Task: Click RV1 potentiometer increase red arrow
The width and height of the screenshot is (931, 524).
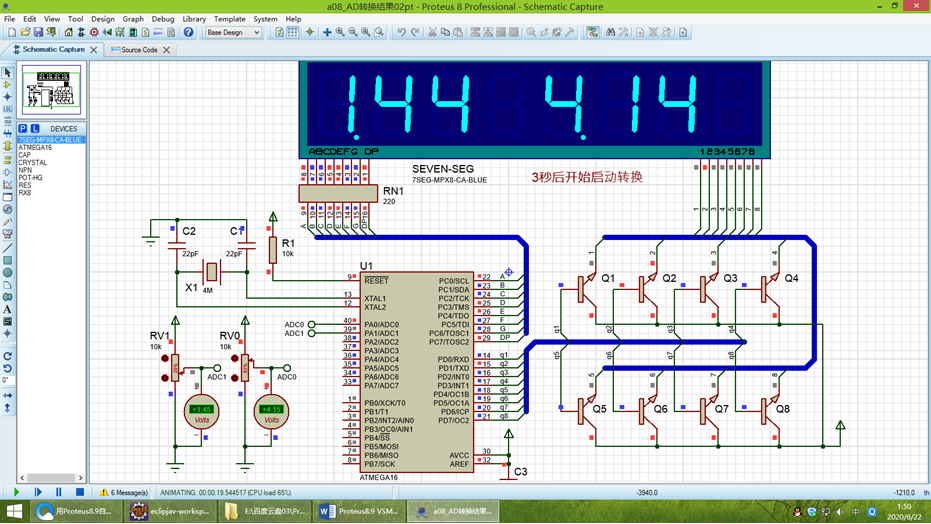Action: [165, 358]
